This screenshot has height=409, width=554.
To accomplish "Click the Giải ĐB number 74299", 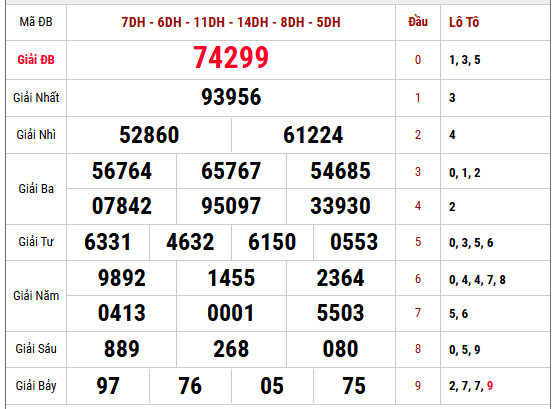I will pyautogui.click(x=231, y=58).
